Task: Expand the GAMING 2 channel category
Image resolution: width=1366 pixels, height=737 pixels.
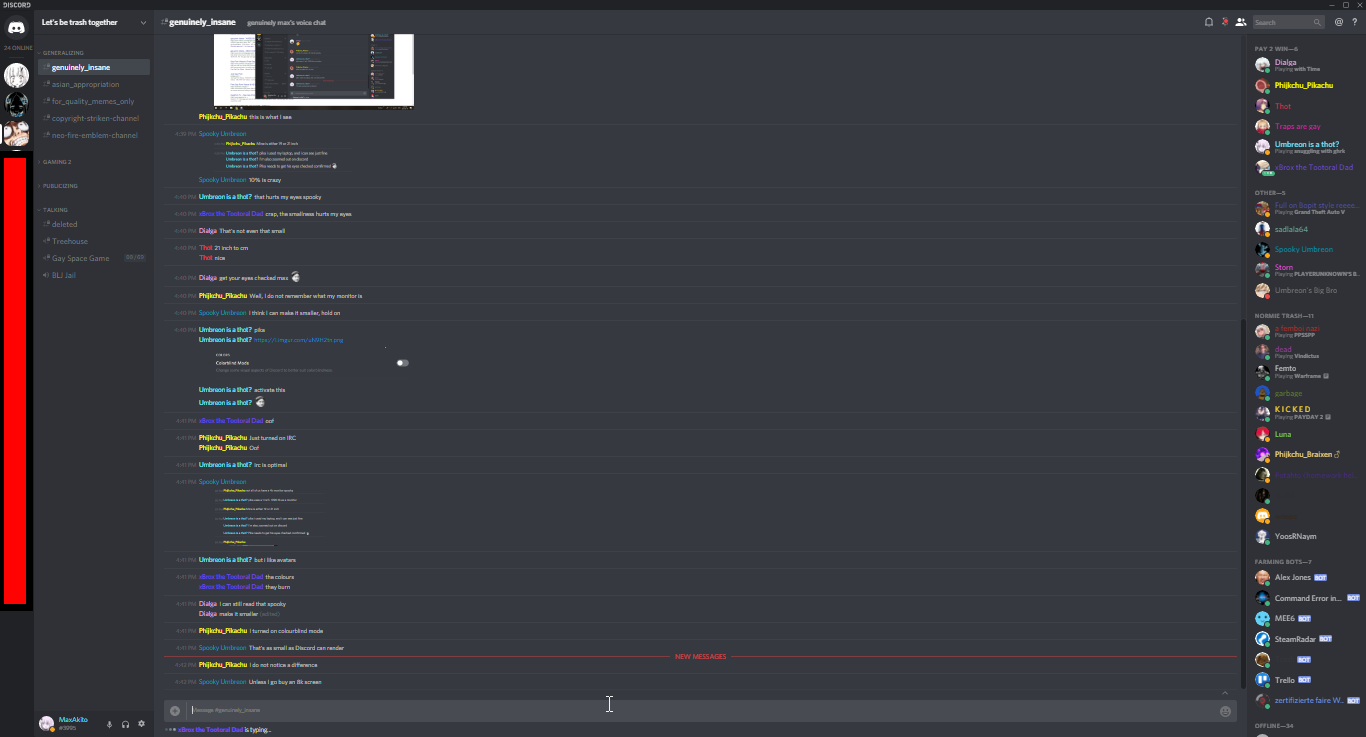Action: click(57, 161)
